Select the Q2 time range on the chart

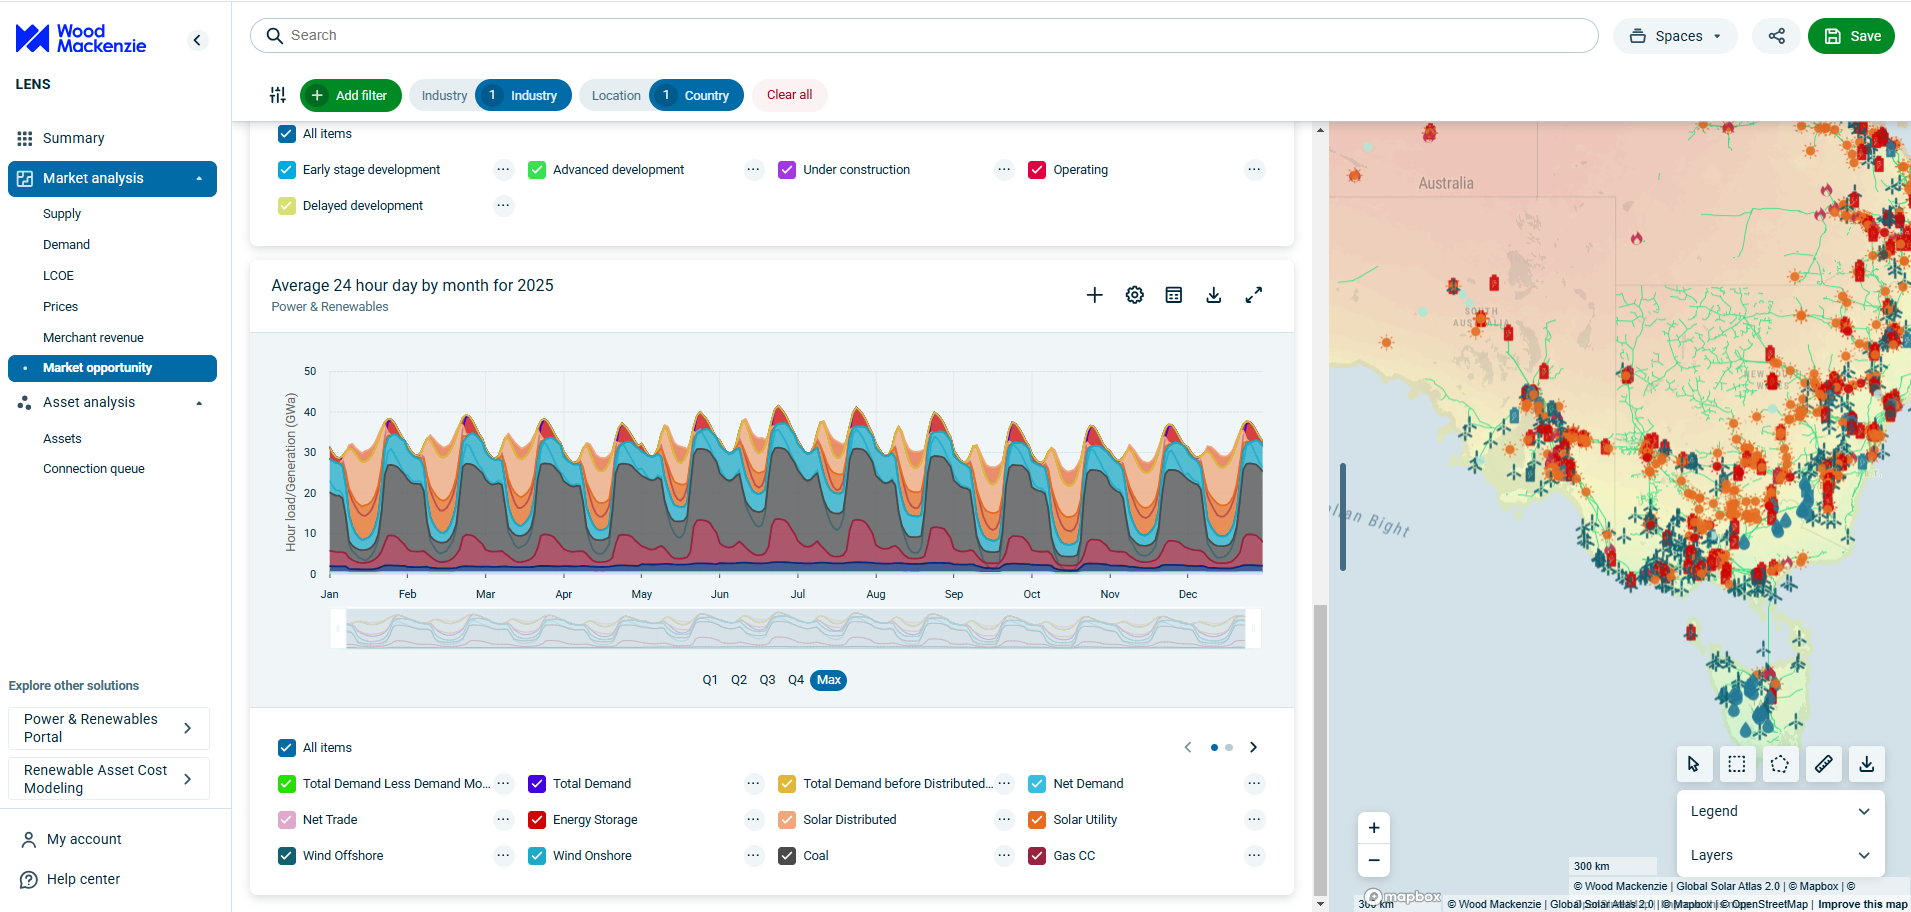[x=739, y=680]
